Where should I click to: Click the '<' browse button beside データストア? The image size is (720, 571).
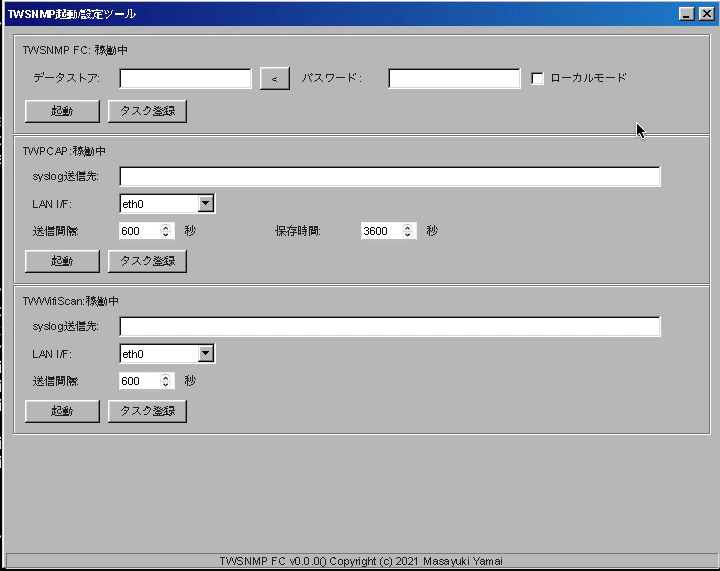[275, 78]
